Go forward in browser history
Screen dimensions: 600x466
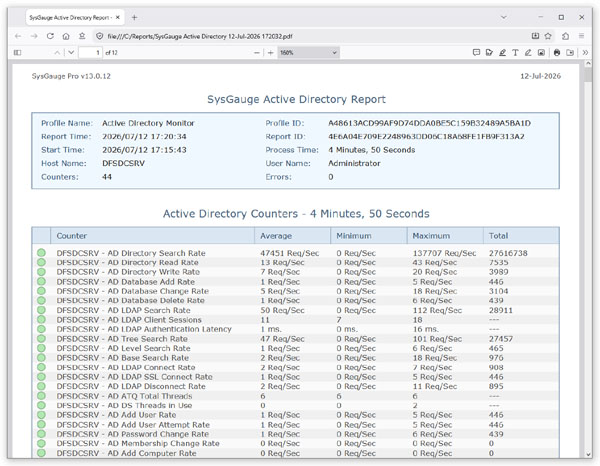point(34,36)
